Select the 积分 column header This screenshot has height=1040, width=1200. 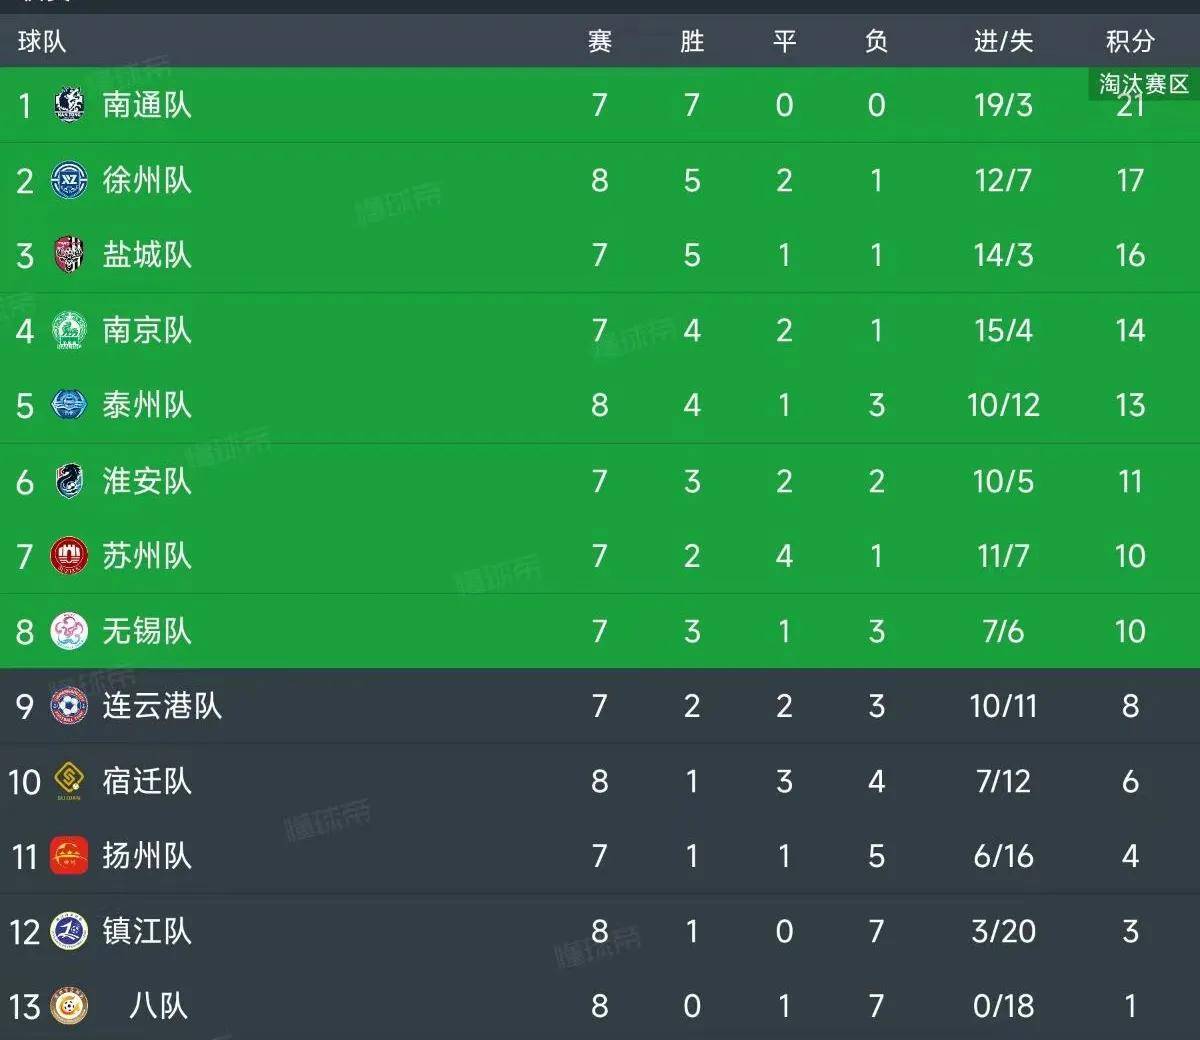[1130, 41]
